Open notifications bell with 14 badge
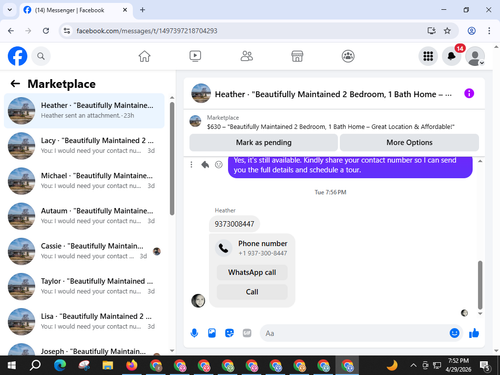This screenshot has width=500, height=375. pos(452,56)
